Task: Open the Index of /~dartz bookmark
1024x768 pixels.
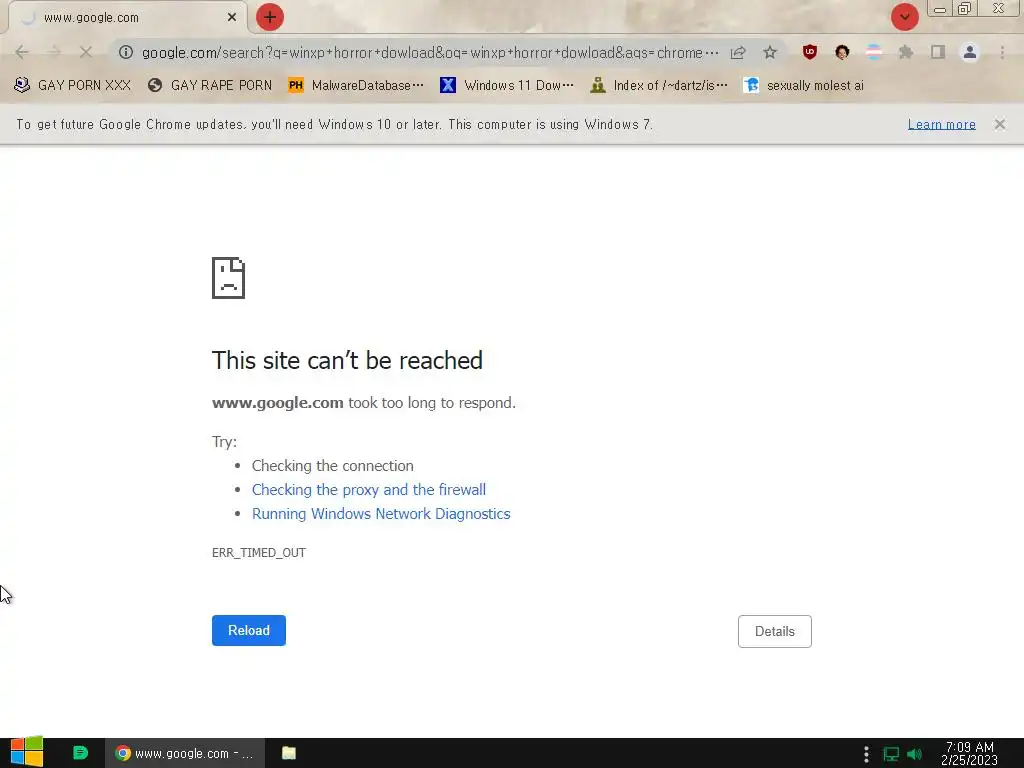Action: 658,85
